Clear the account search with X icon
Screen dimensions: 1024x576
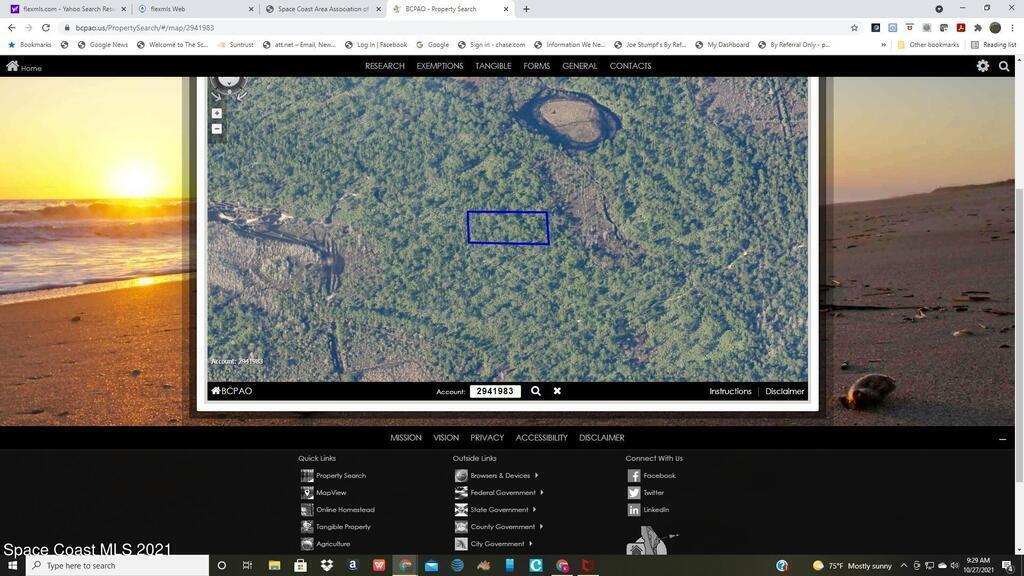557,391
